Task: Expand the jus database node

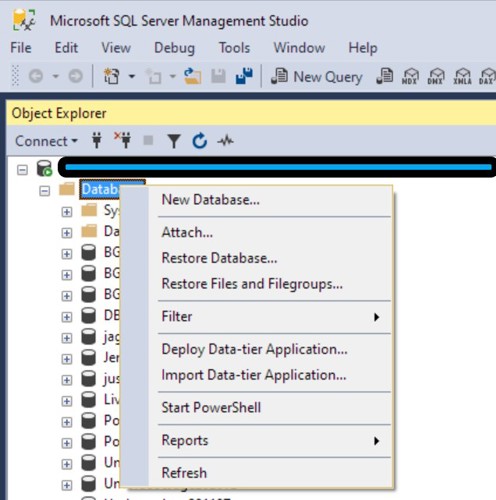Action: pyautogui.click(x=67, y=380)
